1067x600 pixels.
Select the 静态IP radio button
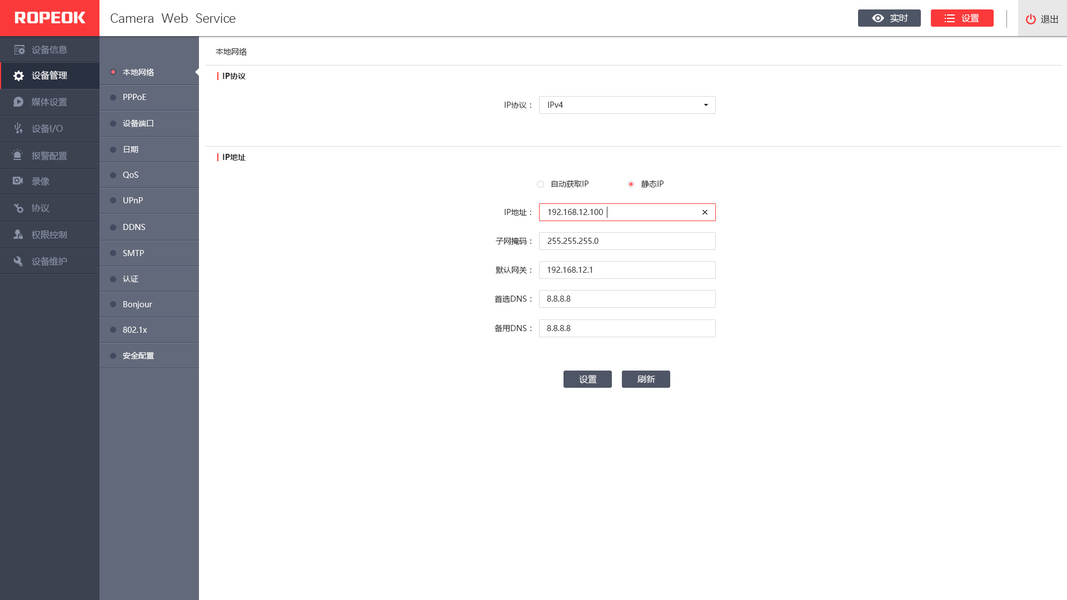631,184
